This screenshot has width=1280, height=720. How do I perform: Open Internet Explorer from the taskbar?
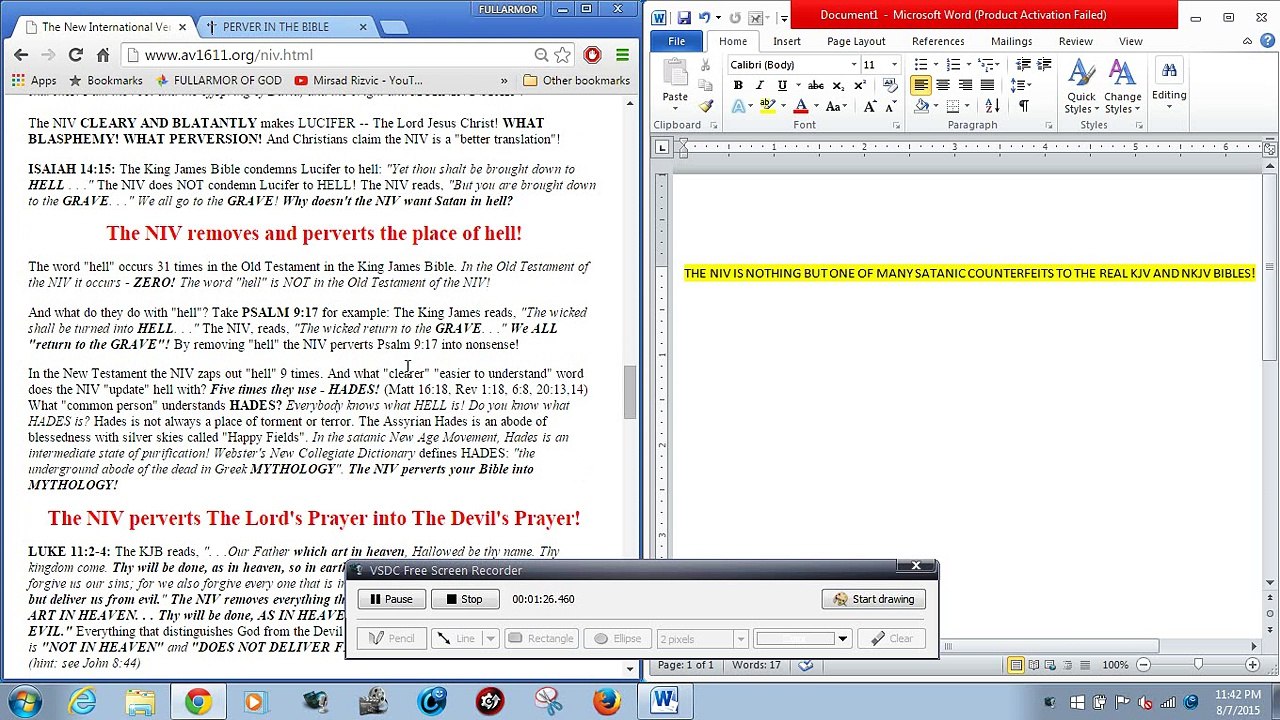coord(82,702)
